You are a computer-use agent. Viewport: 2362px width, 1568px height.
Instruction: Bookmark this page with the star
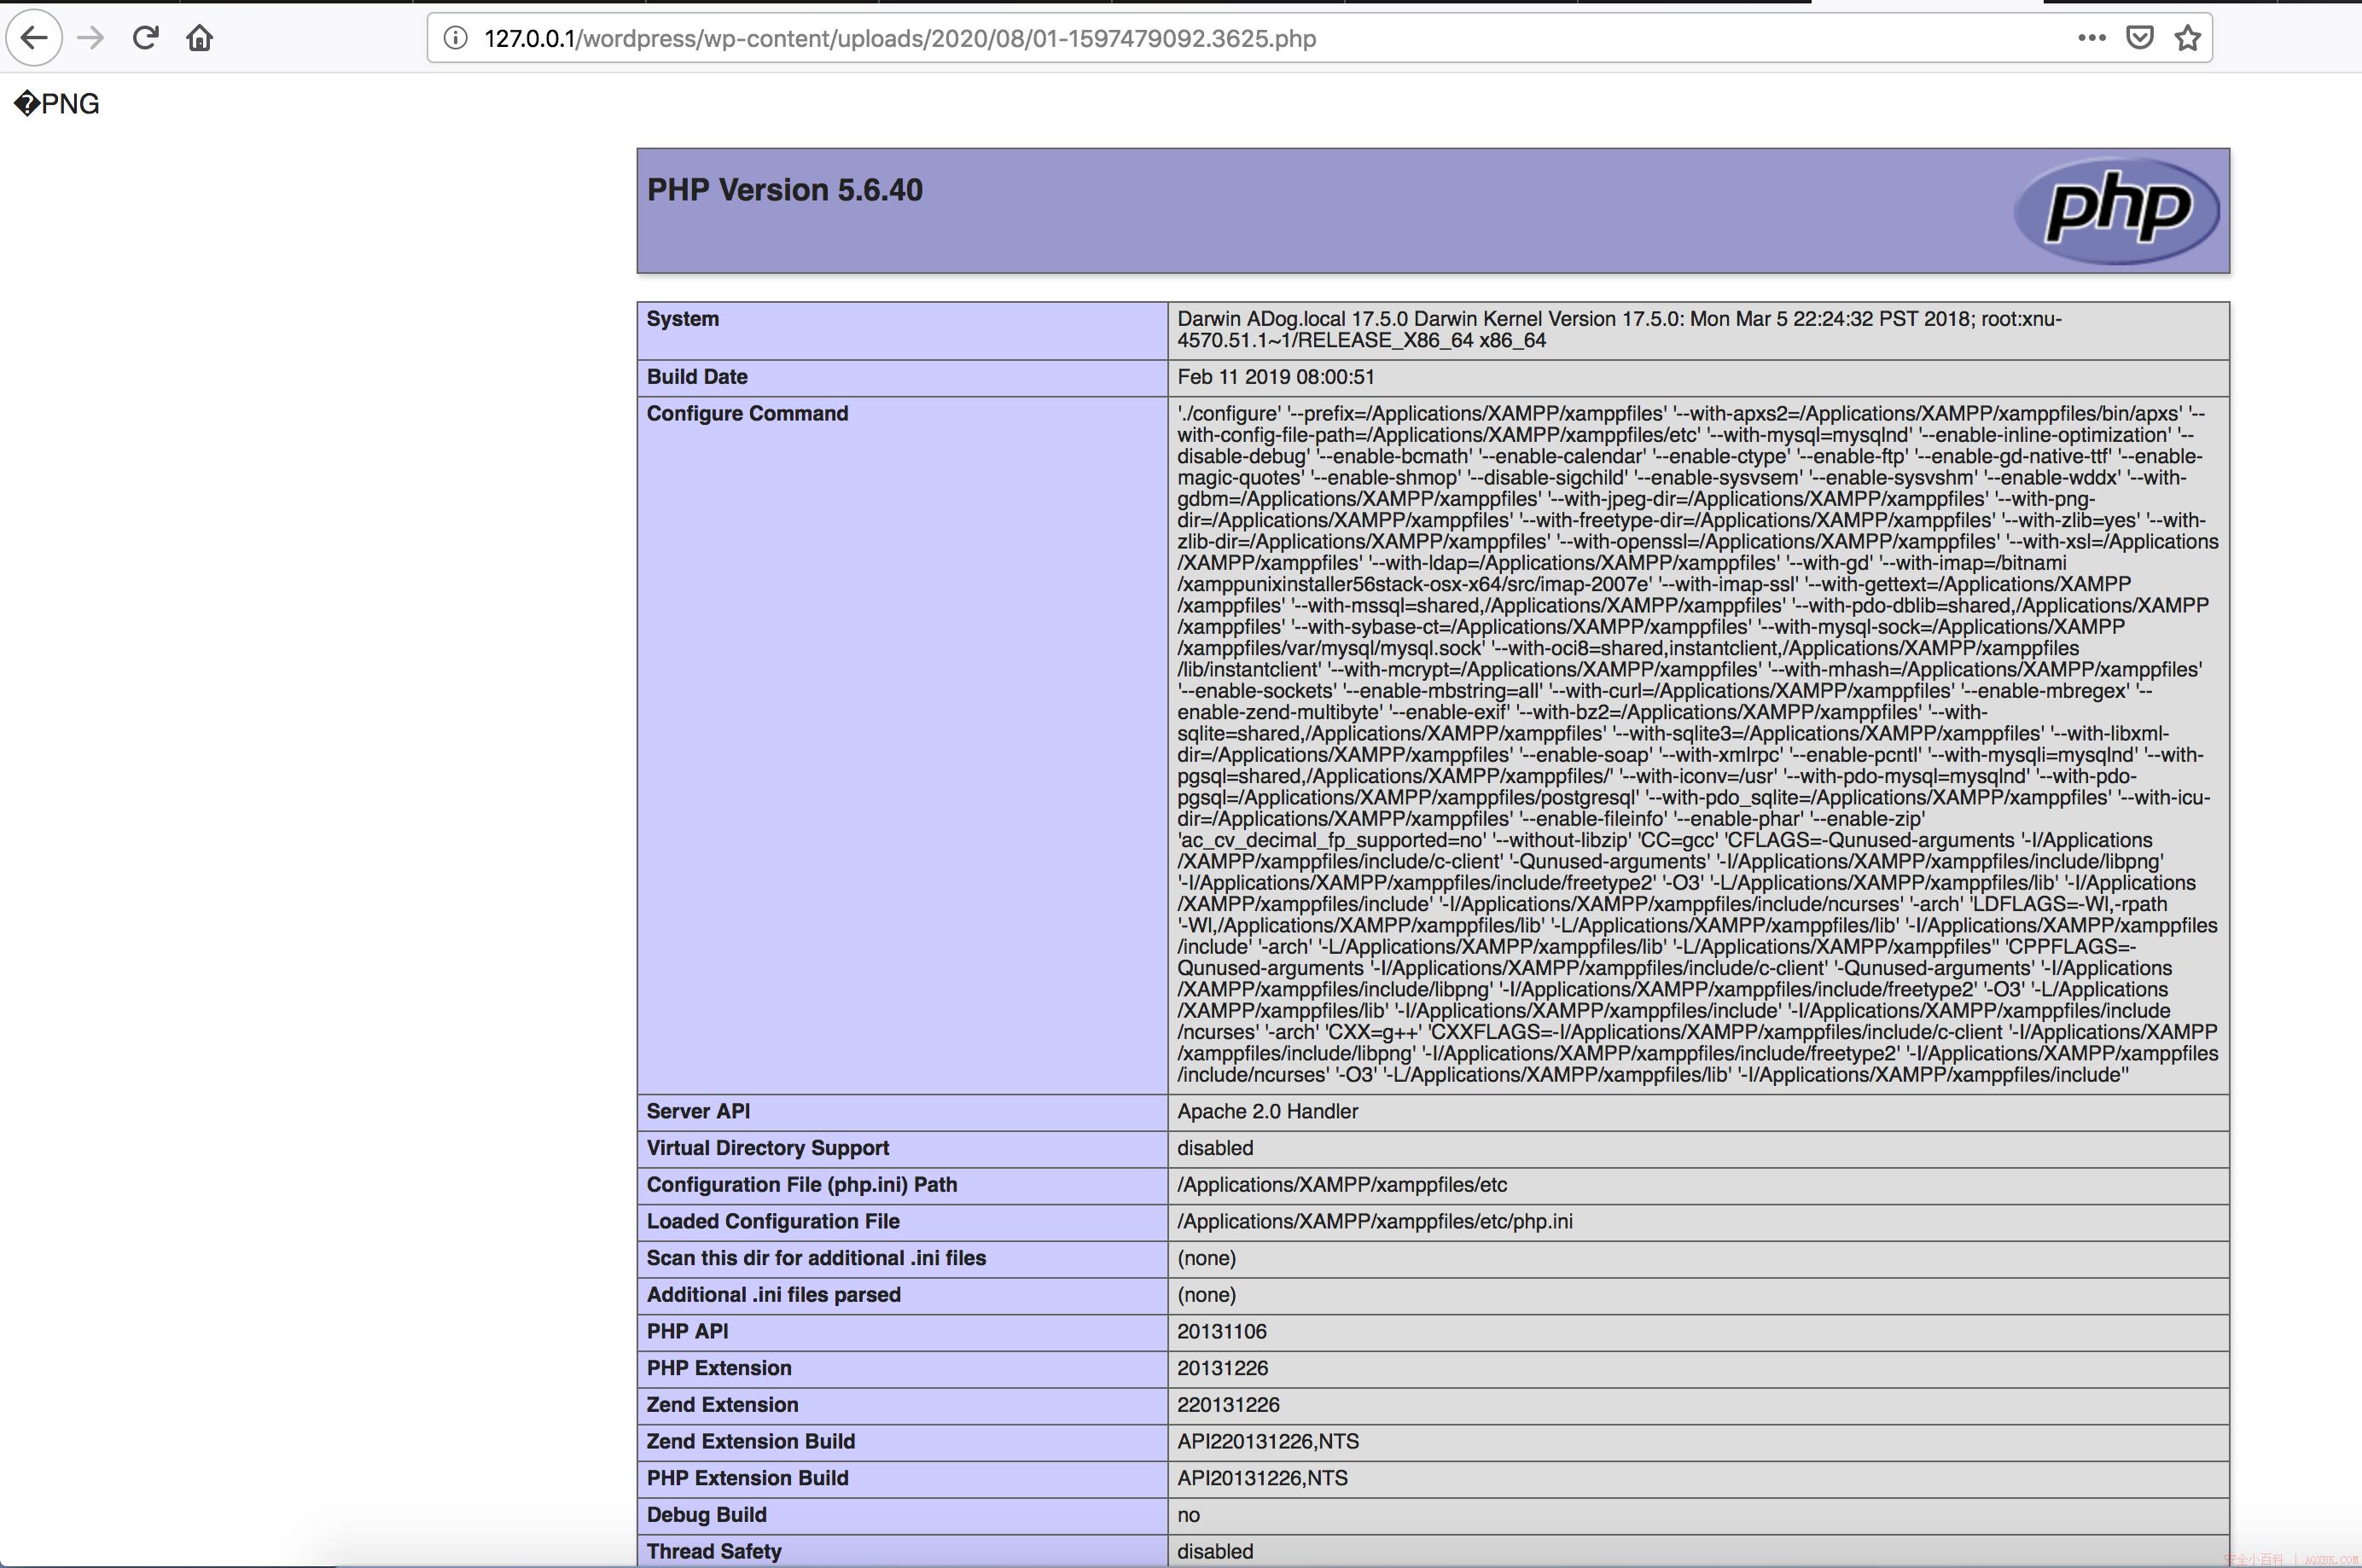(x=2187, y=38)
